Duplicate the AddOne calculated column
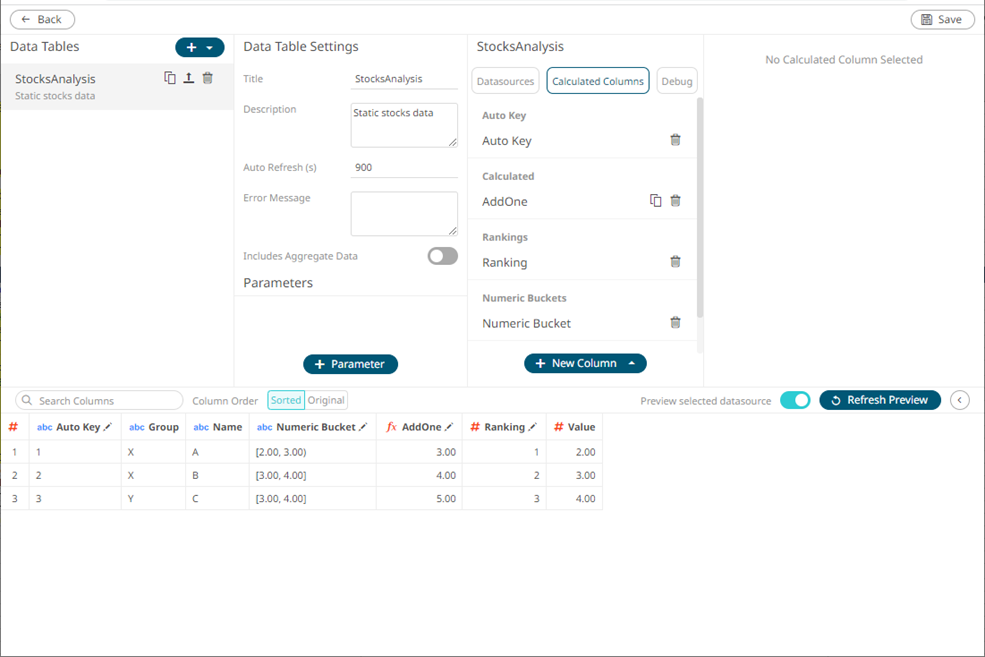Viewport: 985px width, 657px height. [655, 201]
